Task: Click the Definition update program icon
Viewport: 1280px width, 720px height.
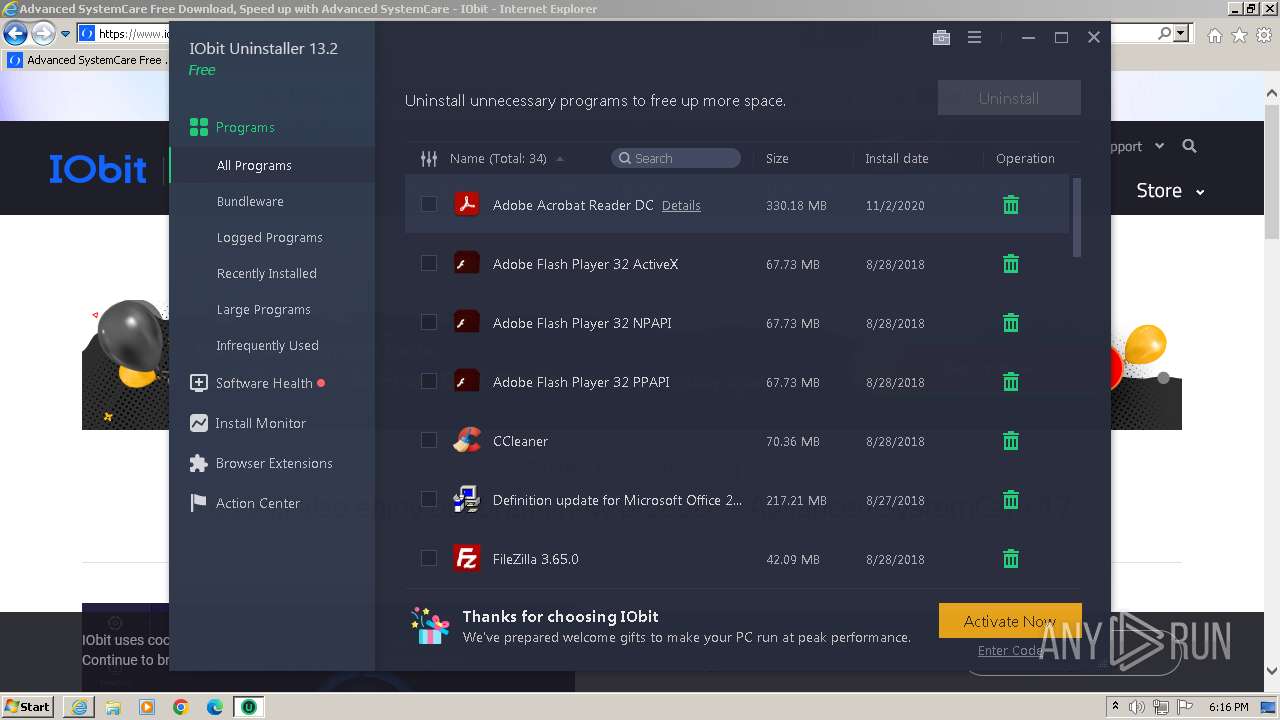Action: point(466,499)
